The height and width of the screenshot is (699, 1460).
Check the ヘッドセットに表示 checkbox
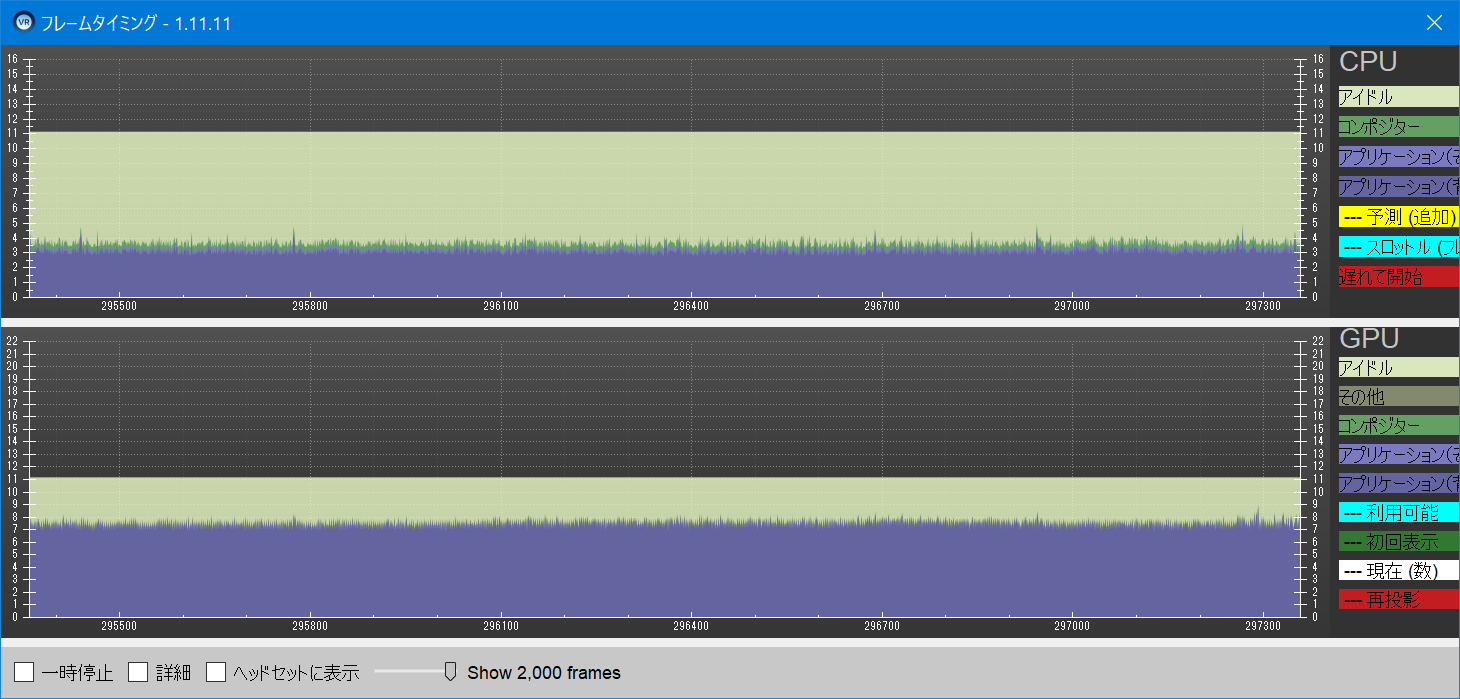point(216,672)
